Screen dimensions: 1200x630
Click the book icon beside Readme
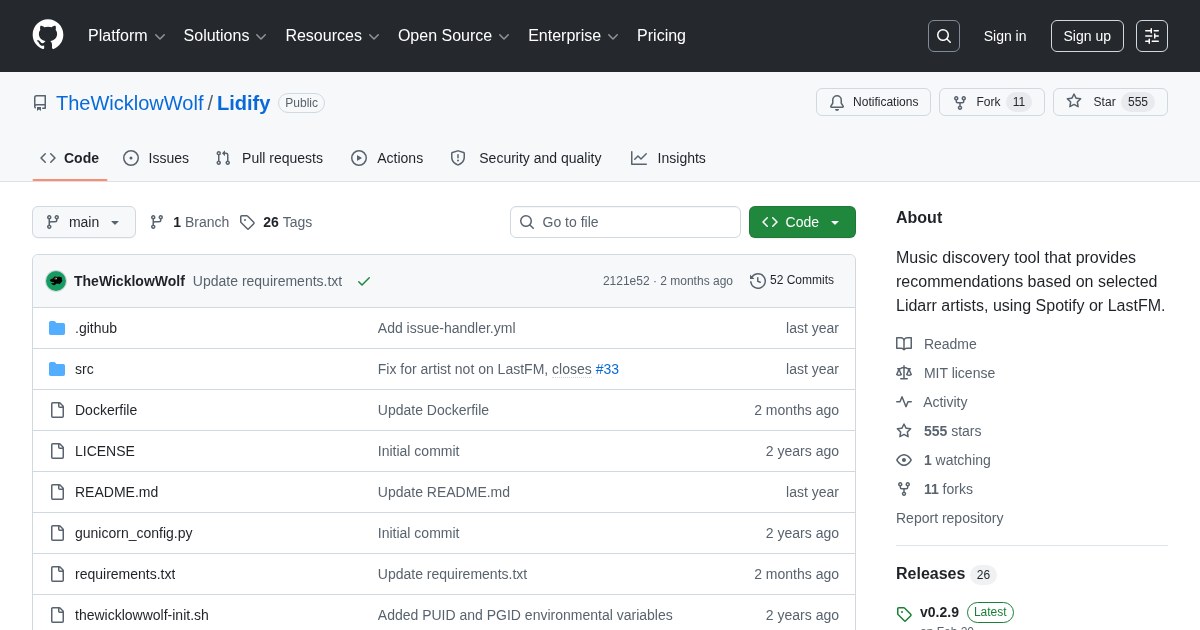[904, 344]
